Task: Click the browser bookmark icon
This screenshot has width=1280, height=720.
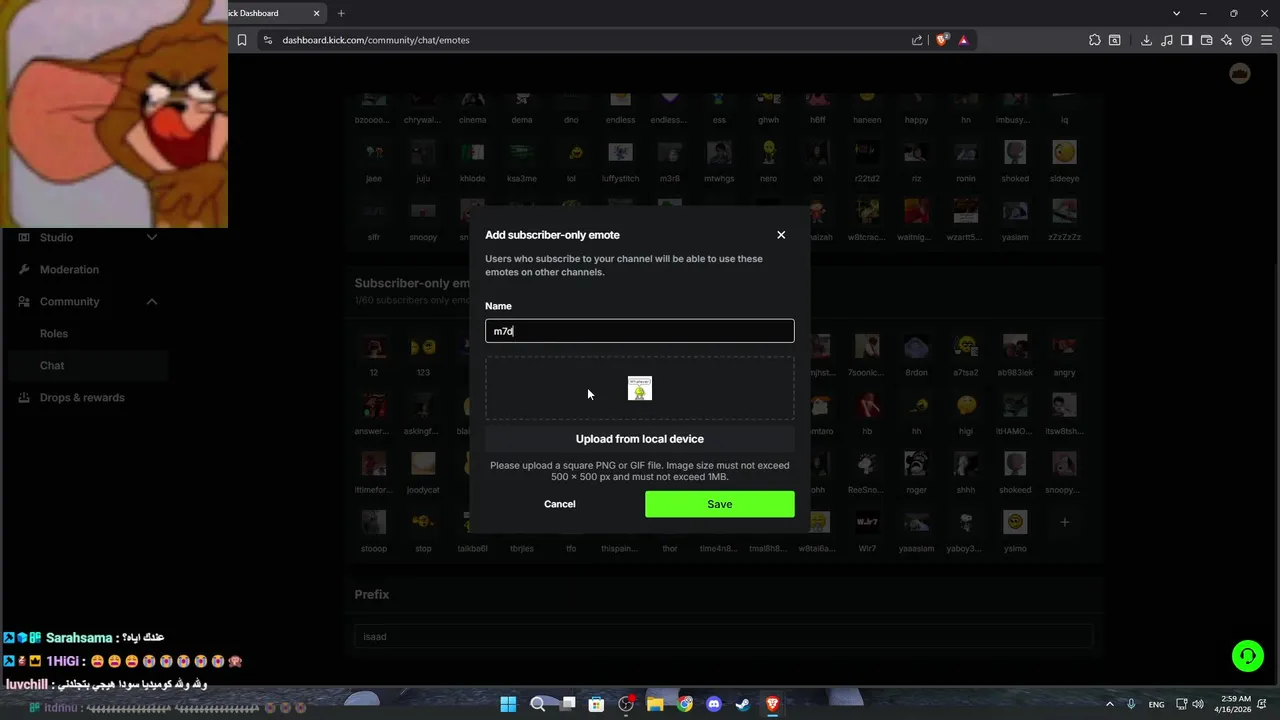Action: pyautogui.click(x=241, y=40)
